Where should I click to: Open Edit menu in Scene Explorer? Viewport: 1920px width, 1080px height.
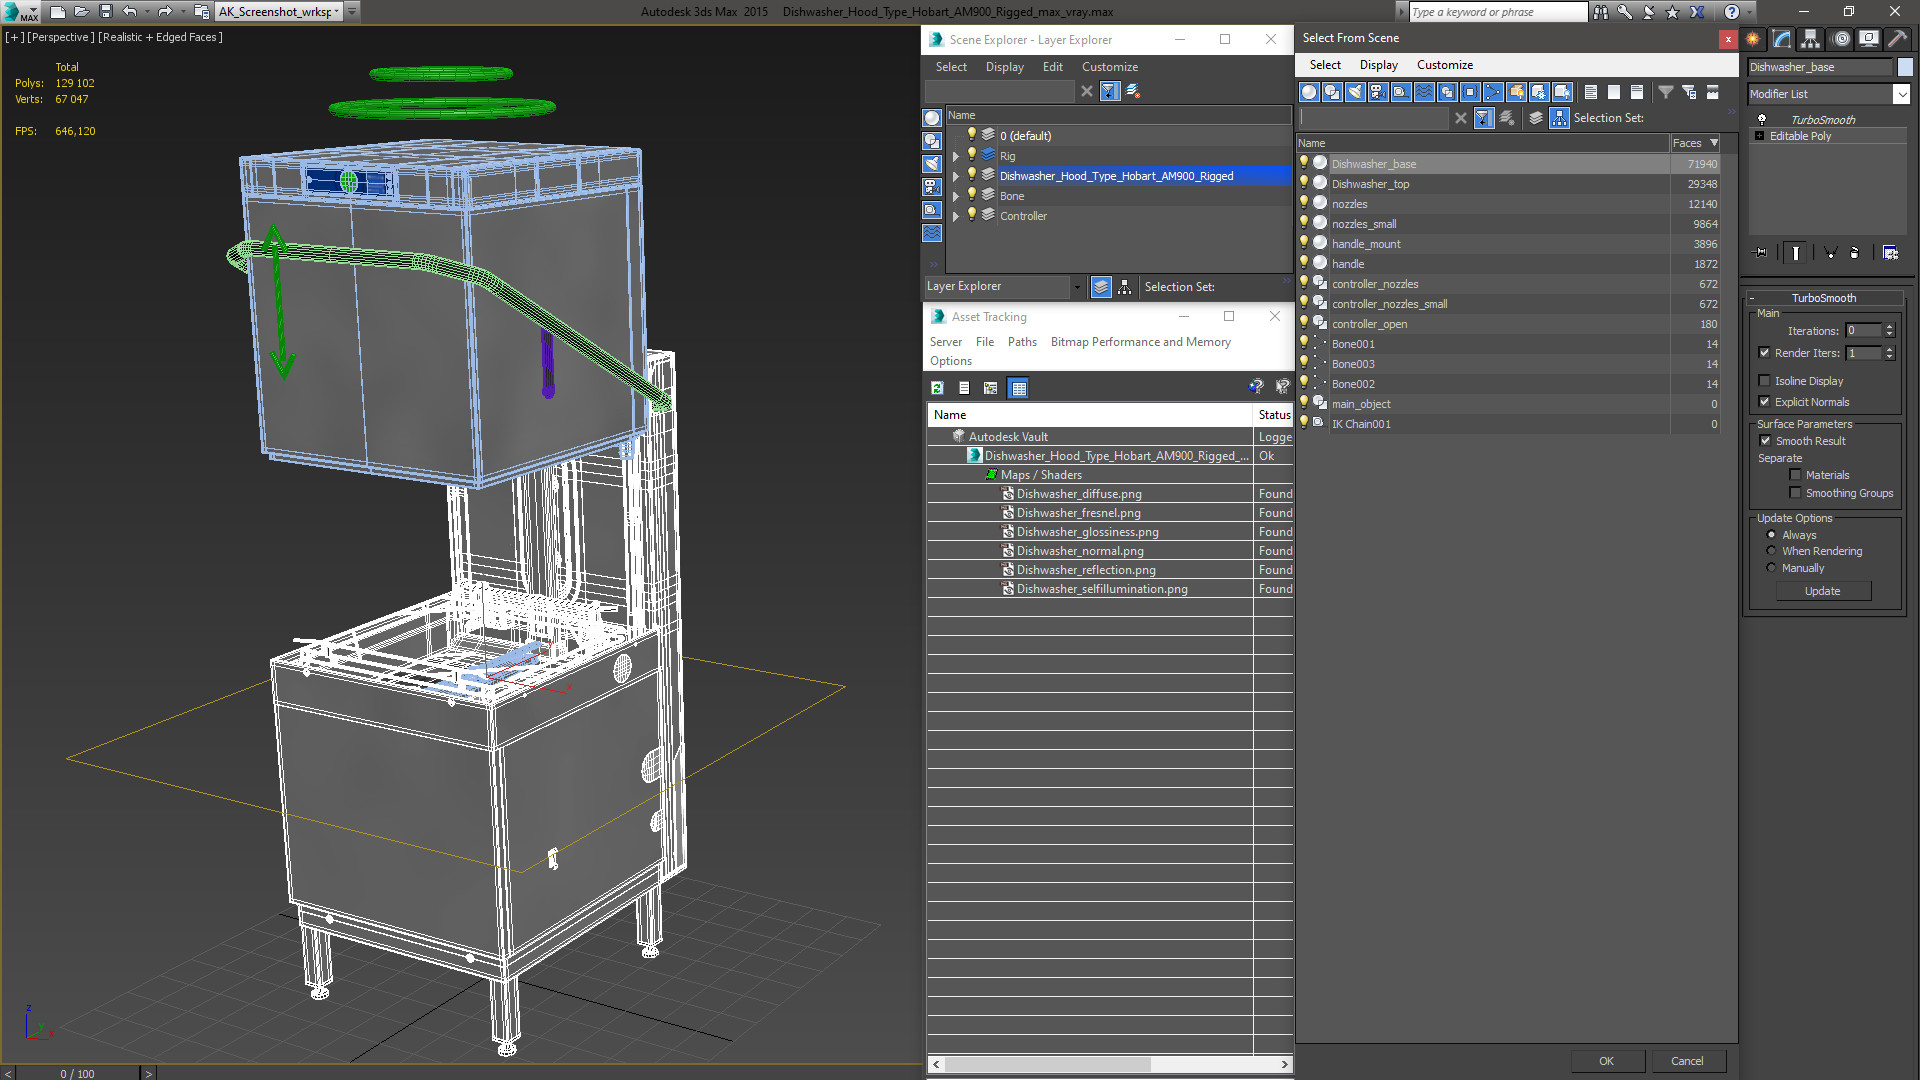click(x=1052, y=67)
